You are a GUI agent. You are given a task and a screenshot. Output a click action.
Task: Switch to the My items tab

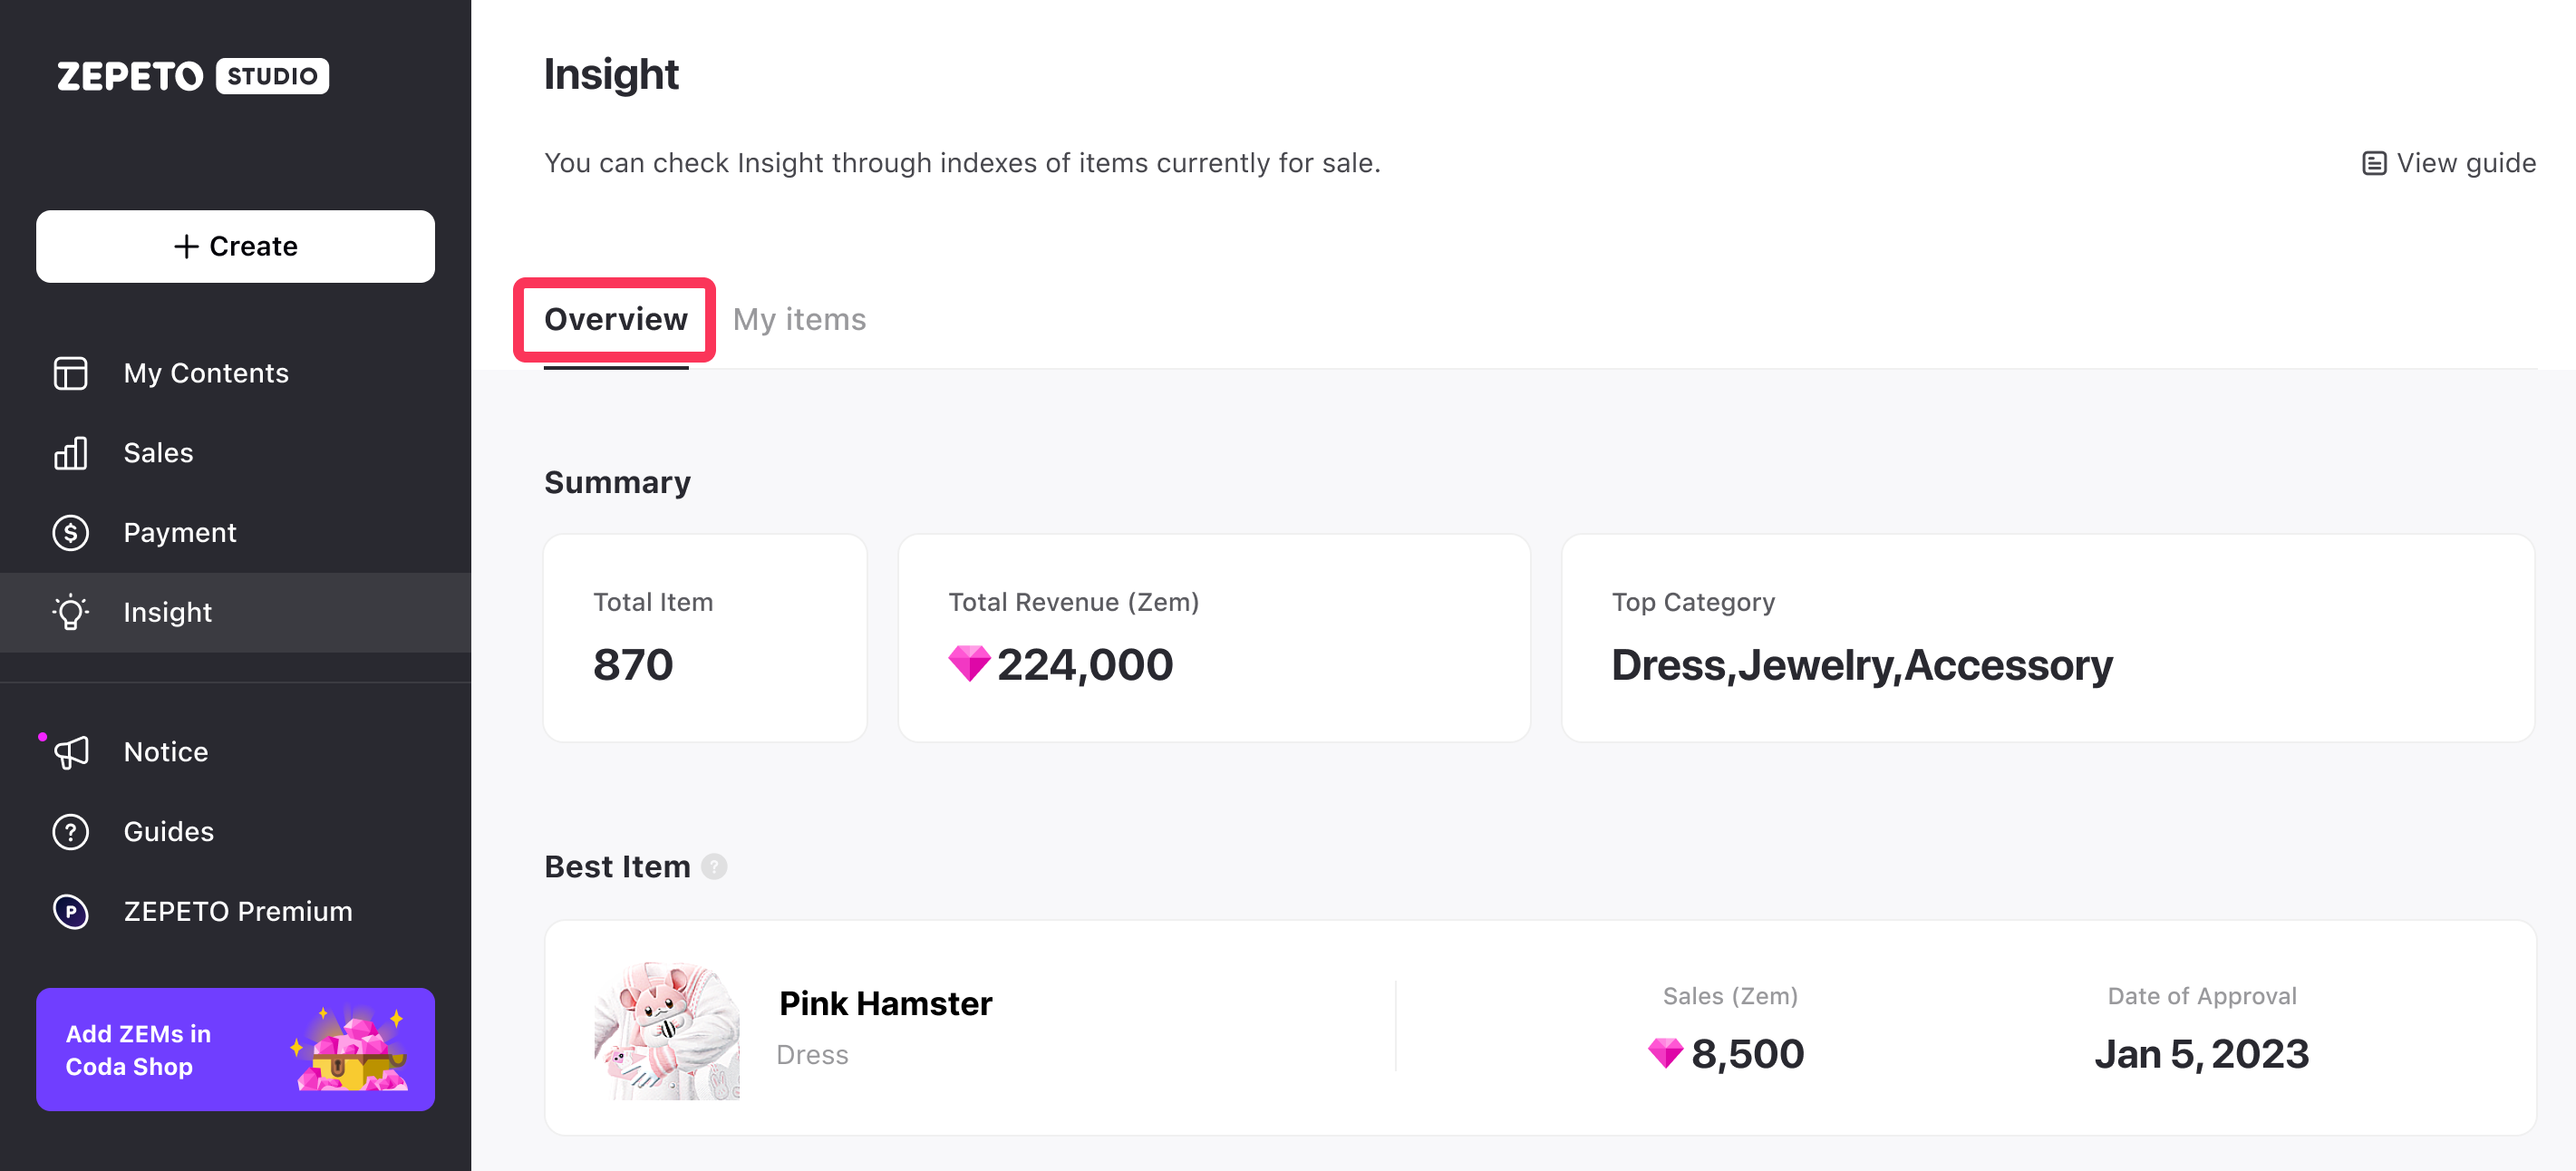[799, 319]
